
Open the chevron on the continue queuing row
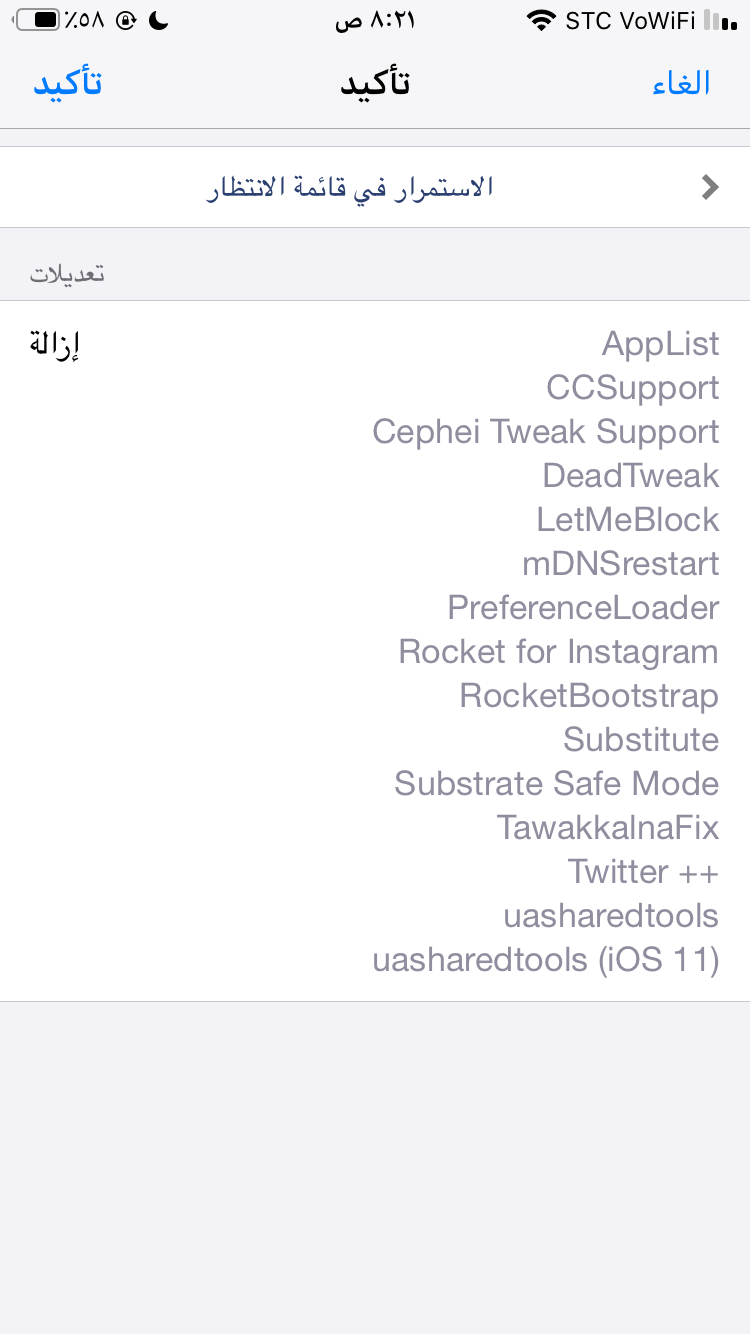(710, 187)
